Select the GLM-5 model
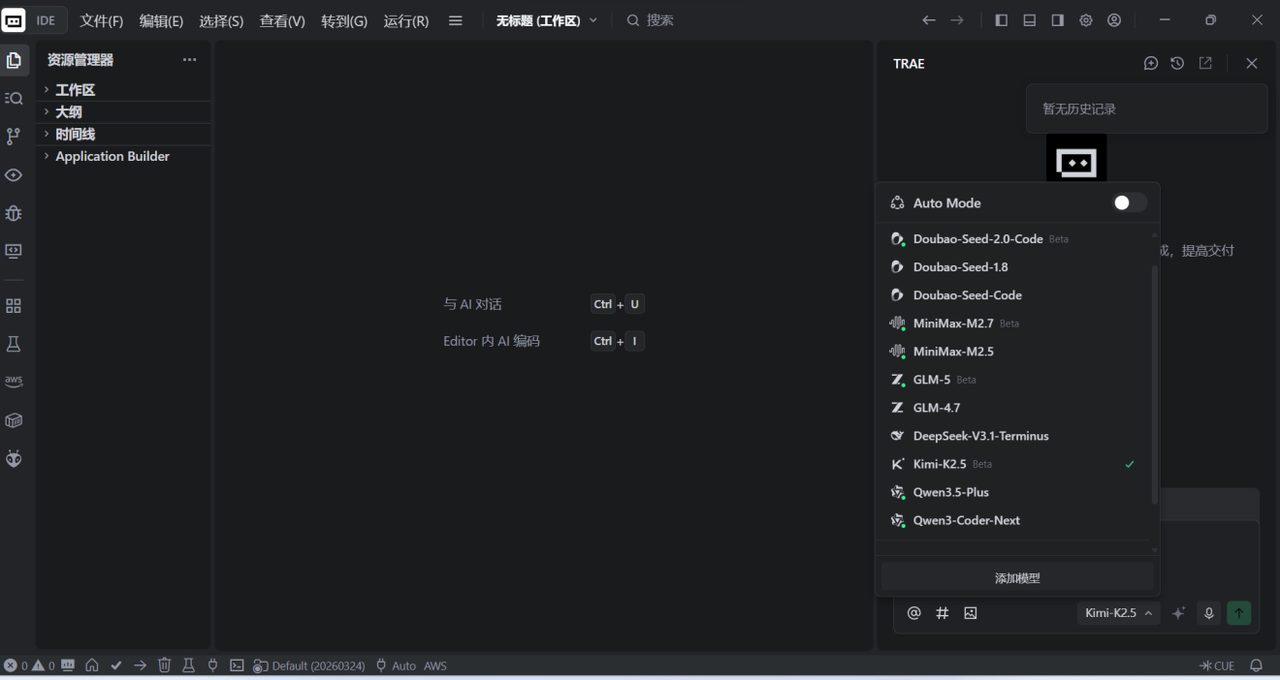The image size is (1280, 680). (x=1015, y=379)
